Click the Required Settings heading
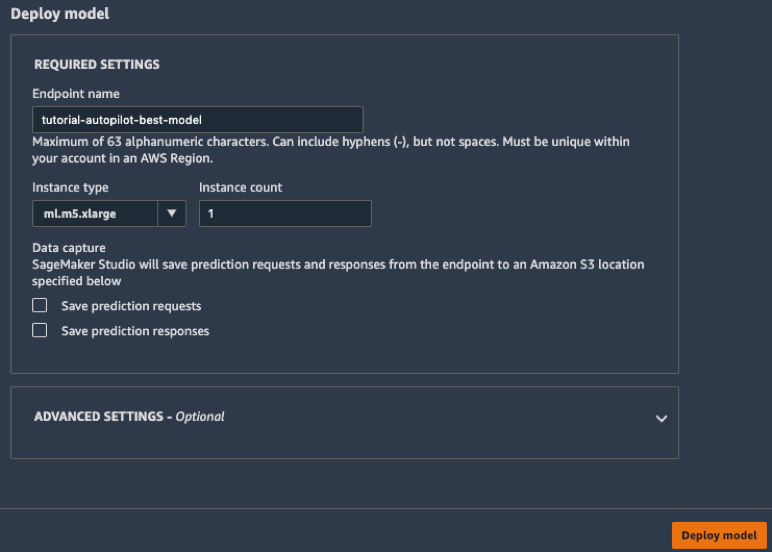772x552 pixels. click(96, 65)
